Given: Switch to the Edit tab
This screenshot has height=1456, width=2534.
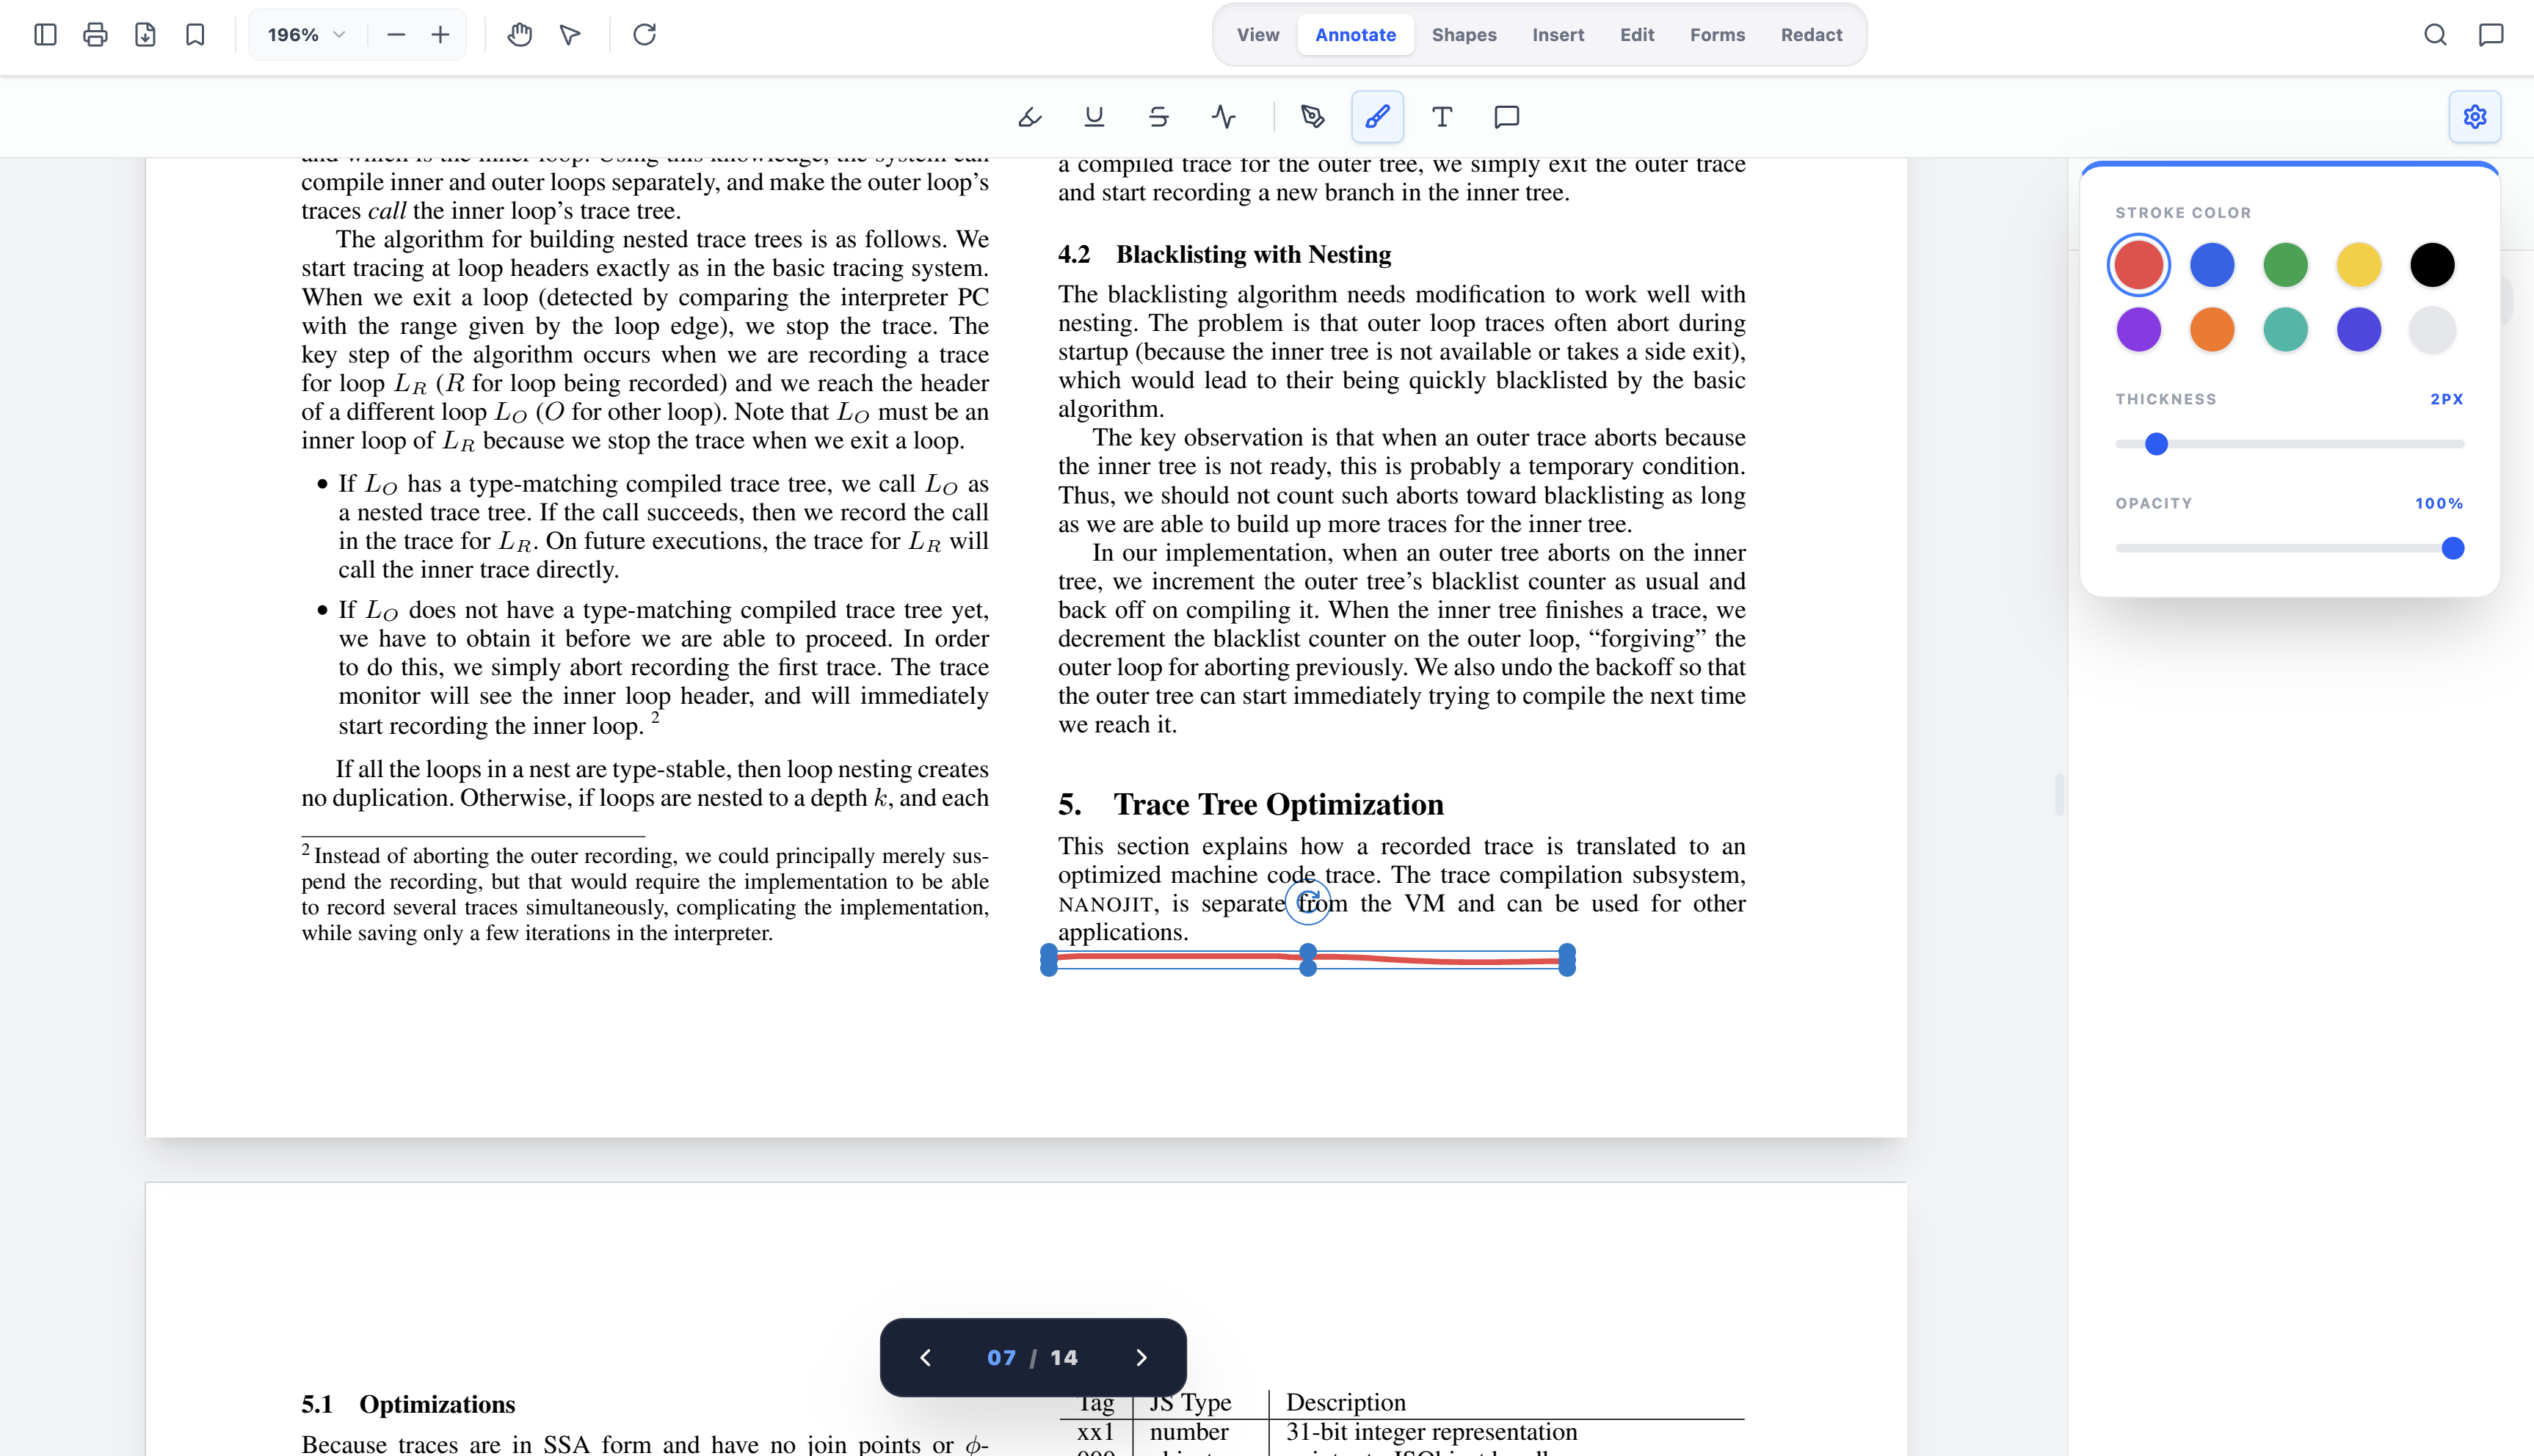Looking at the screenshot, I should 1637,35.
